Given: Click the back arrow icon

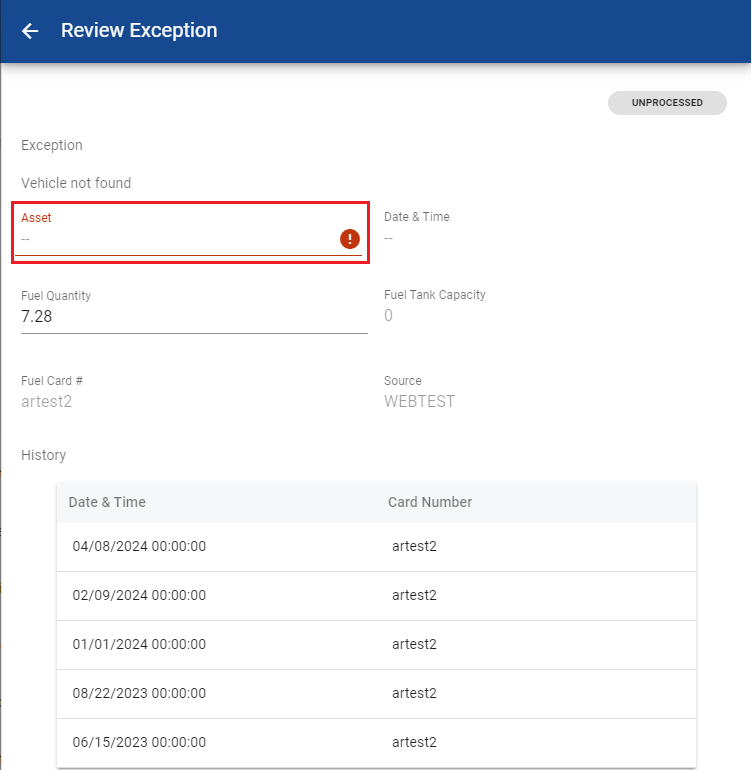Looking at the screenshot, I should [30, 31].
